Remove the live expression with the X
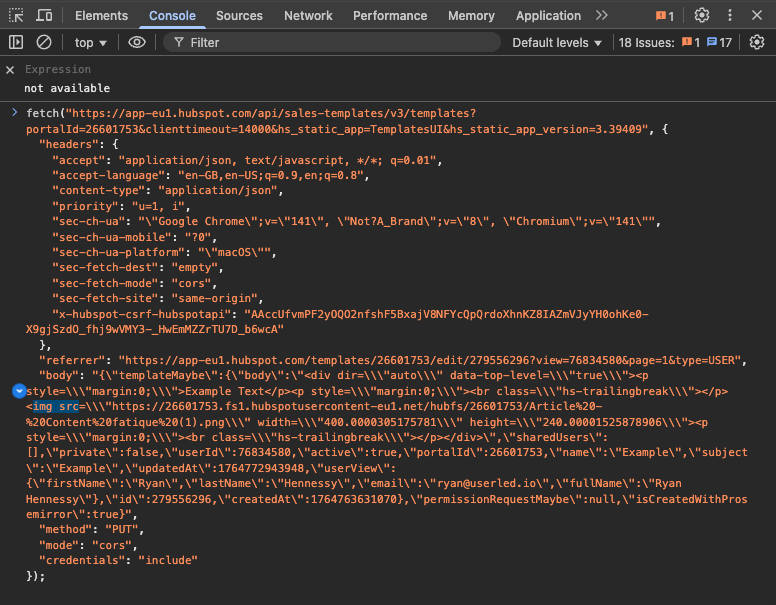Image resolution: width=776 pixels, height=605 pixels. (x=10, y=70)
